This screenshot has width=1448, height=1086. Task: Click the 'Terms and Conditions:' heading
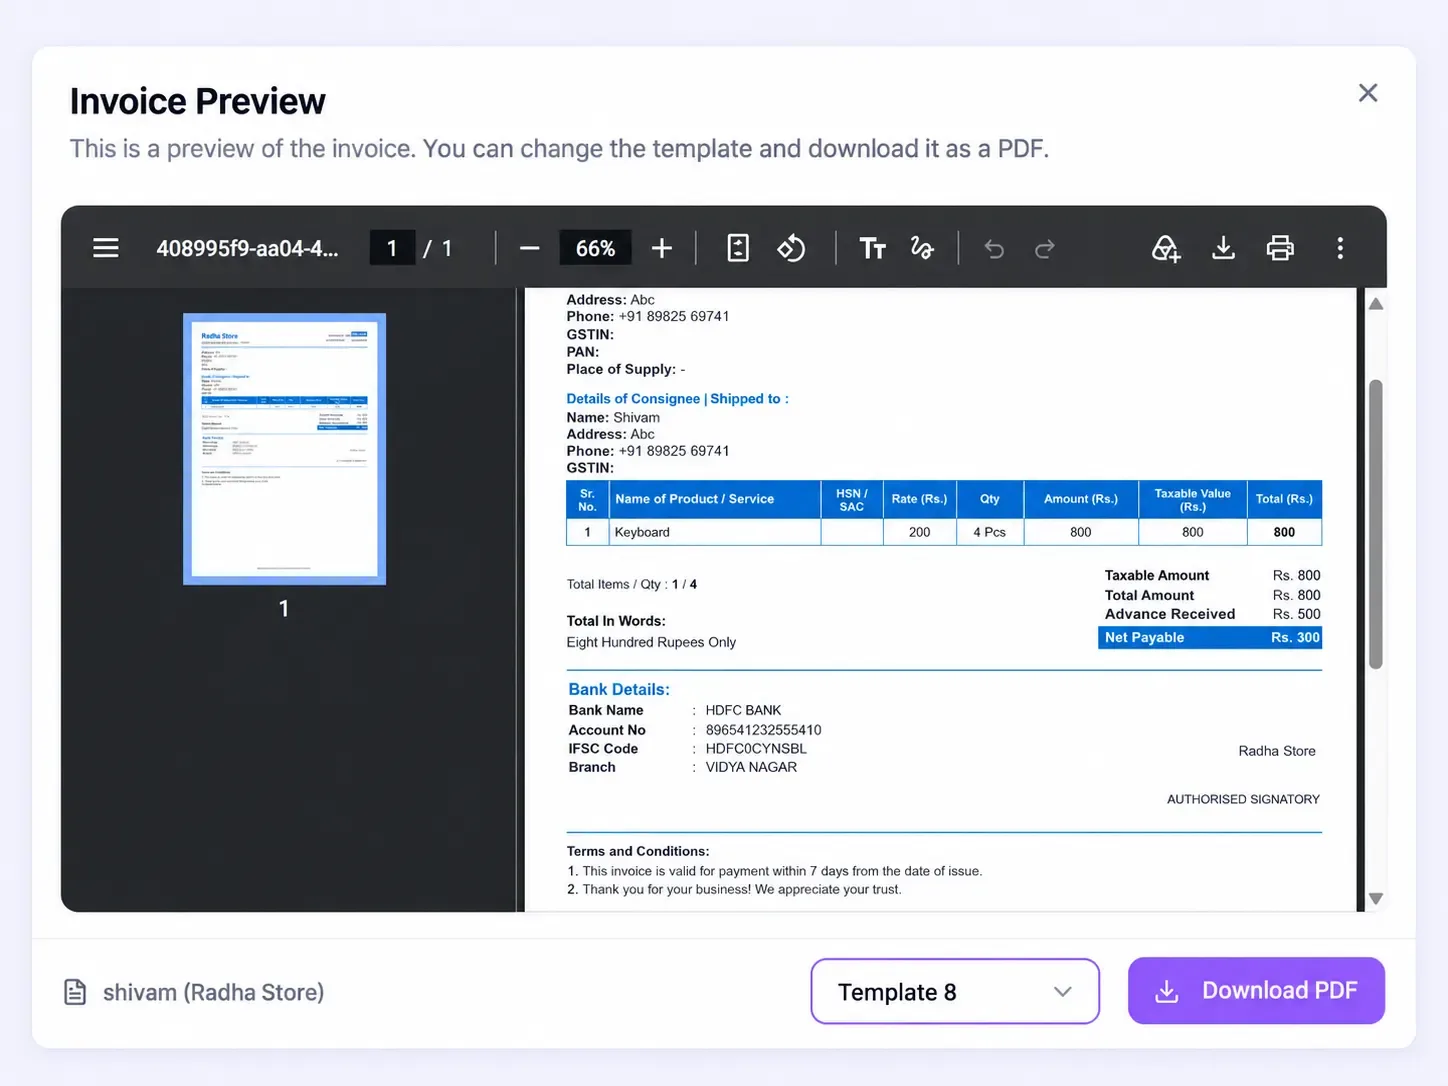click(x=638, y=851)
